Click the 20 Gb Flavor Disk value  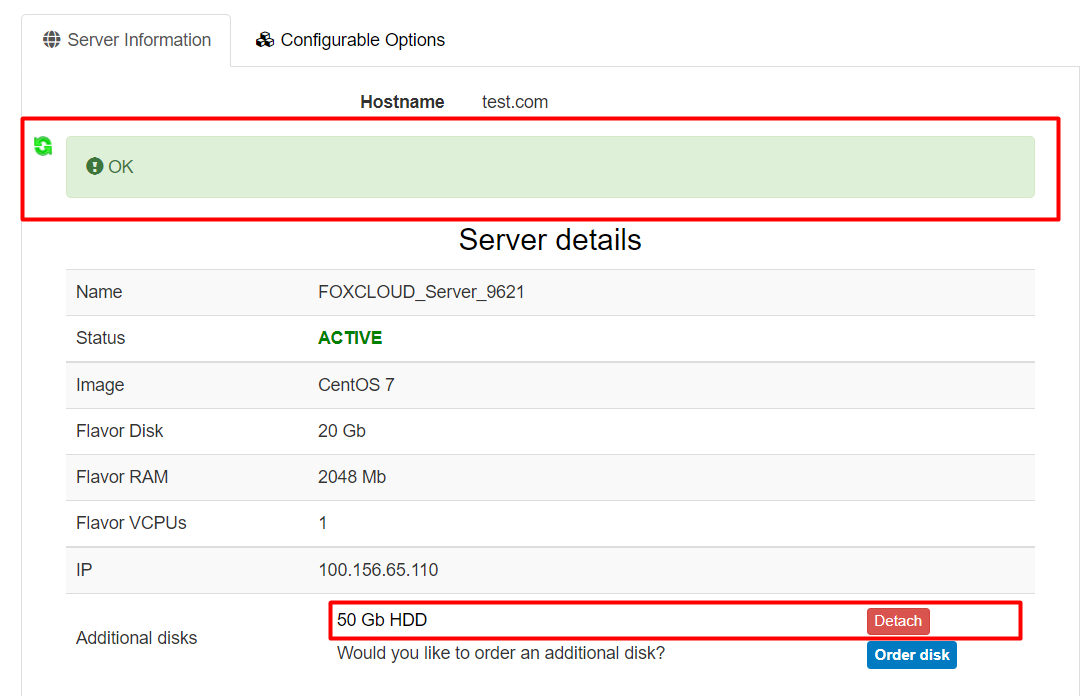[342, 431]
